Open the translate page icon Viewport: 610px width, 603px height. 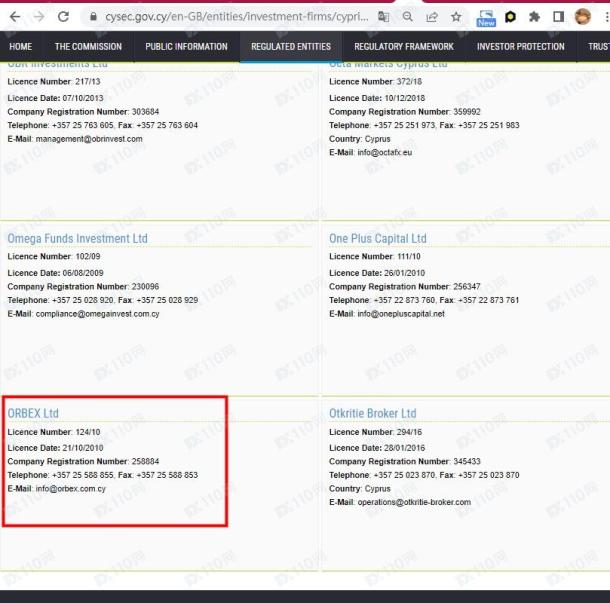384,17
